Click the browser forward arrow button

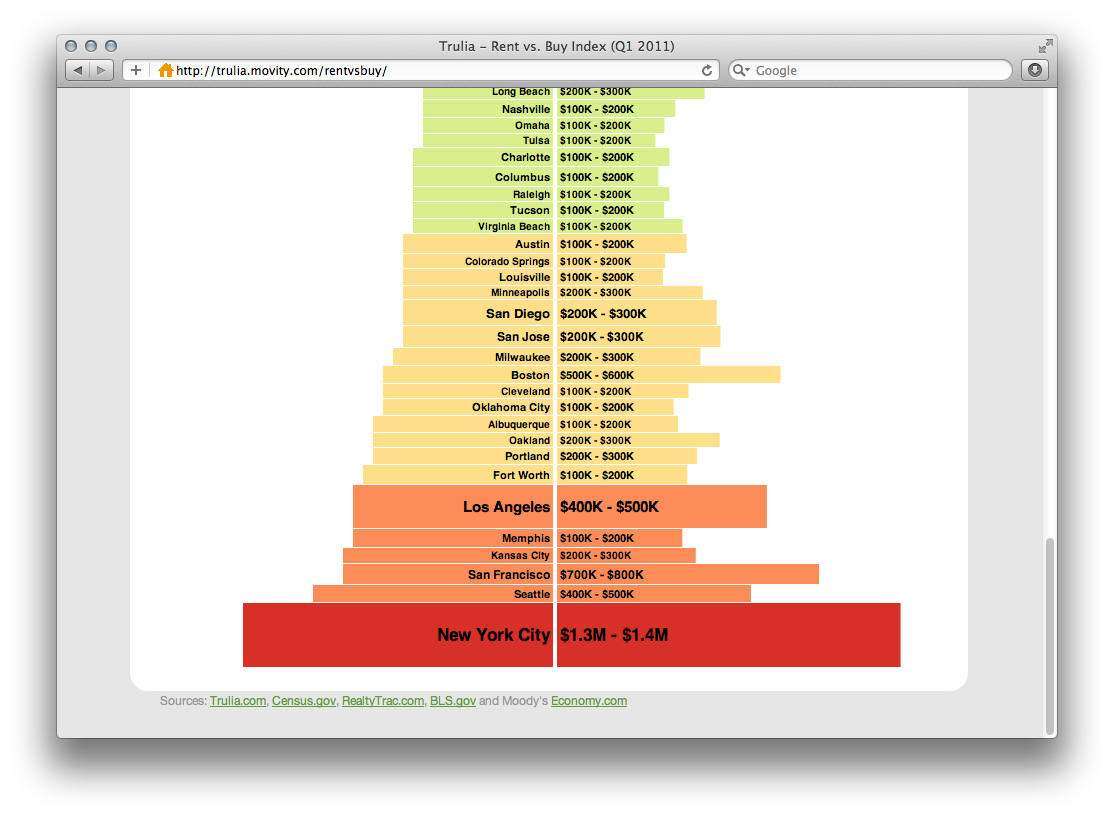[x=102, y=70]
